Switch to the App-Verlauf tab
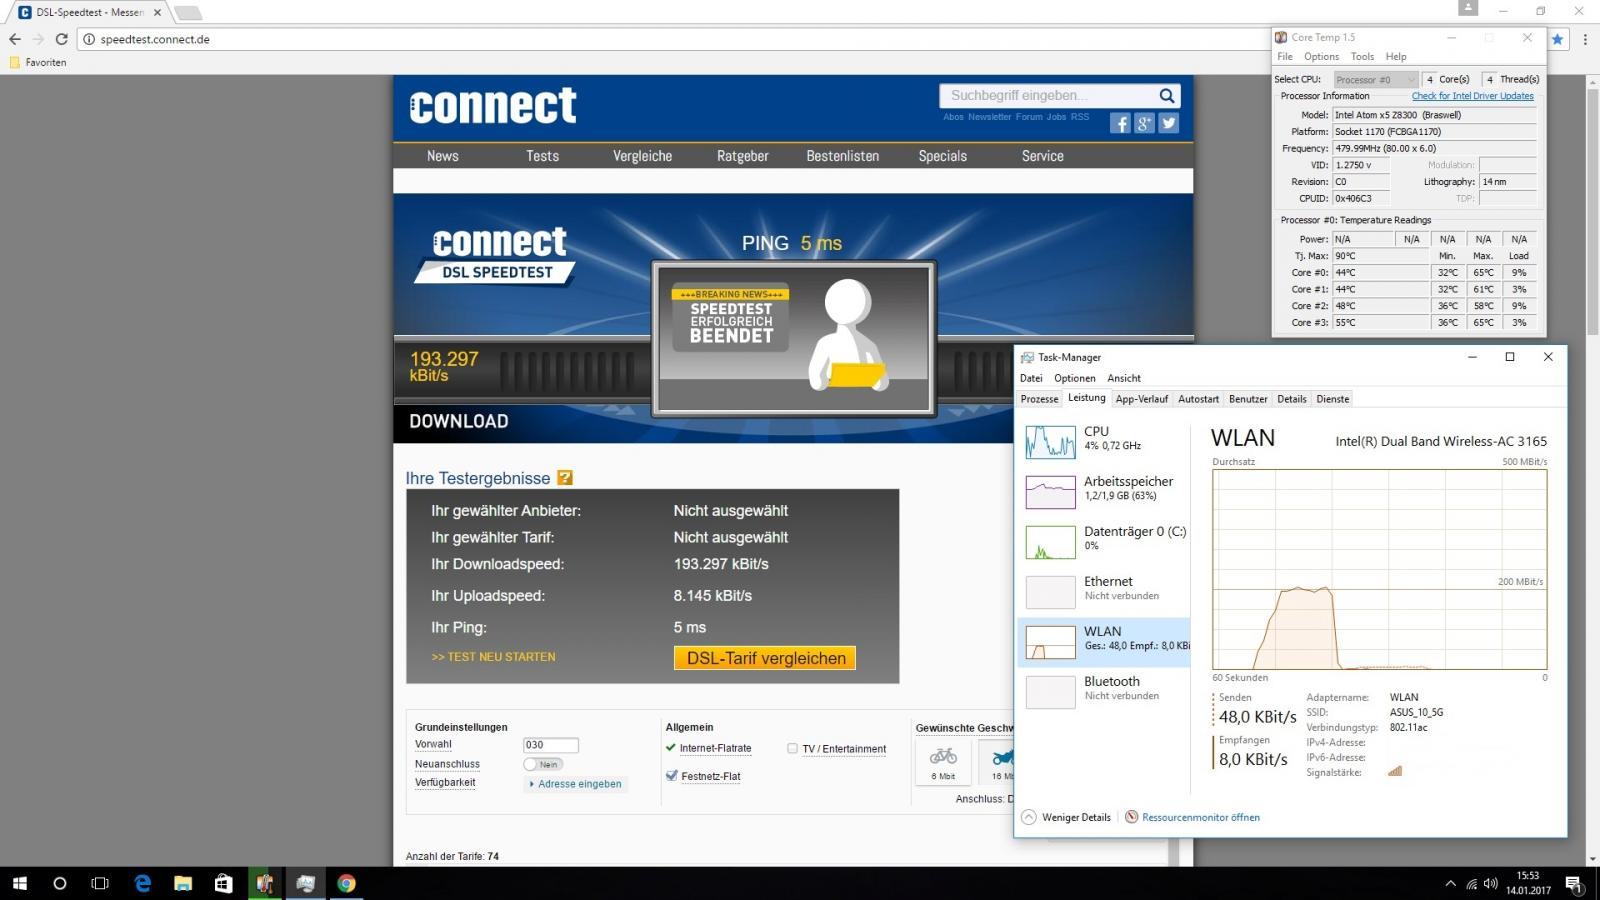The image size is (1600, 900). pos(1142,399)
